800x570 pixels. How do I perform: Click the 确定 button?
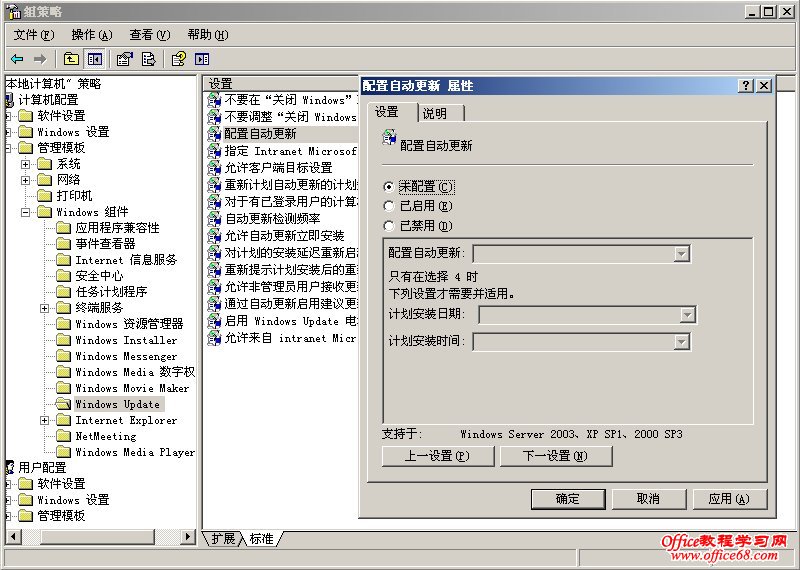point(568,499)
